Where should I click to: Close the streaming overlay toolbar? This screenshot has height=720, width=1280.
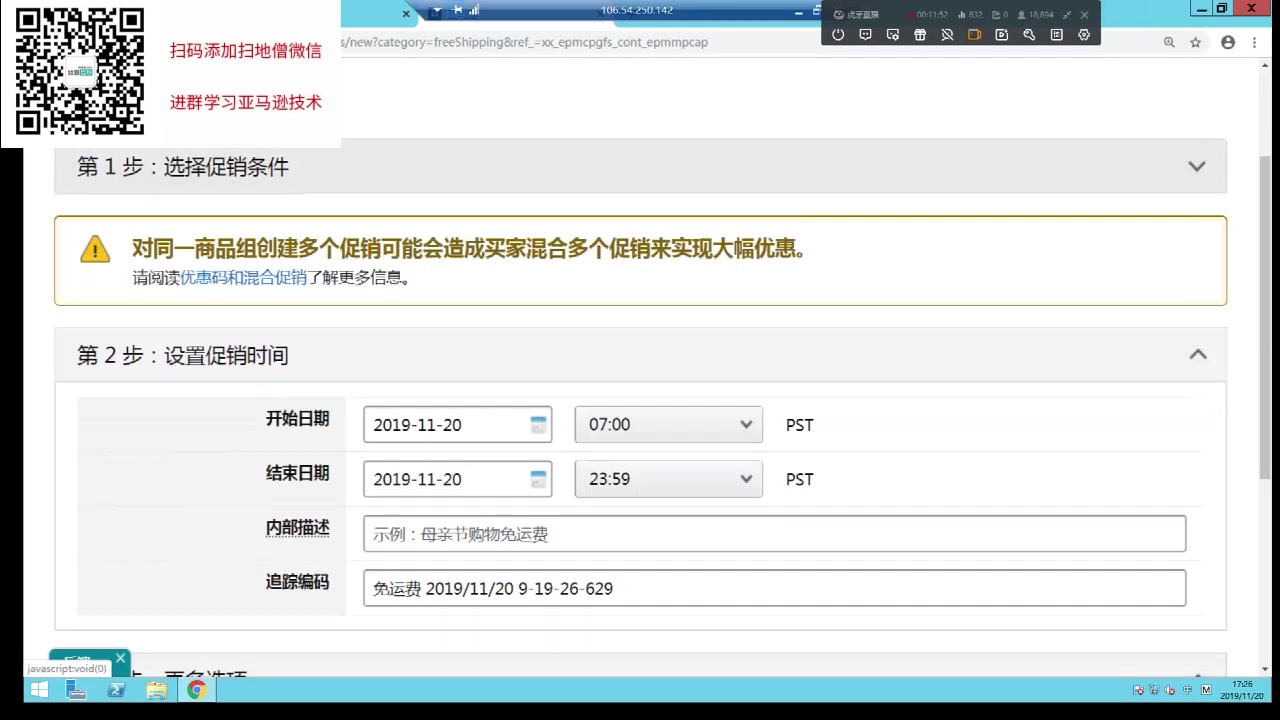pos(1084,15)
